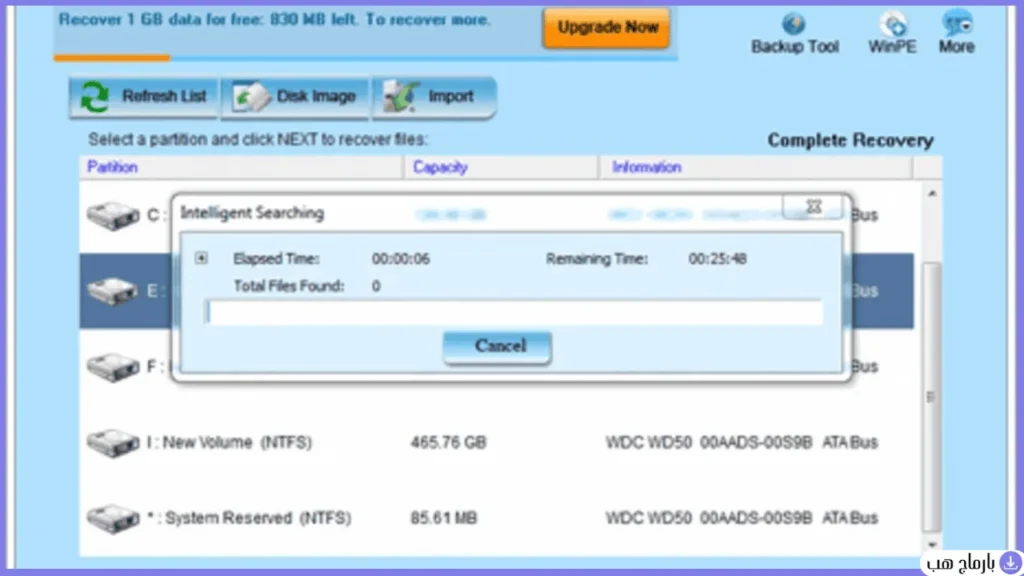This screenshot has height=576, width=1024.
Task: Click the '85.61 MB' capacity value
Action: pos(444,518)
